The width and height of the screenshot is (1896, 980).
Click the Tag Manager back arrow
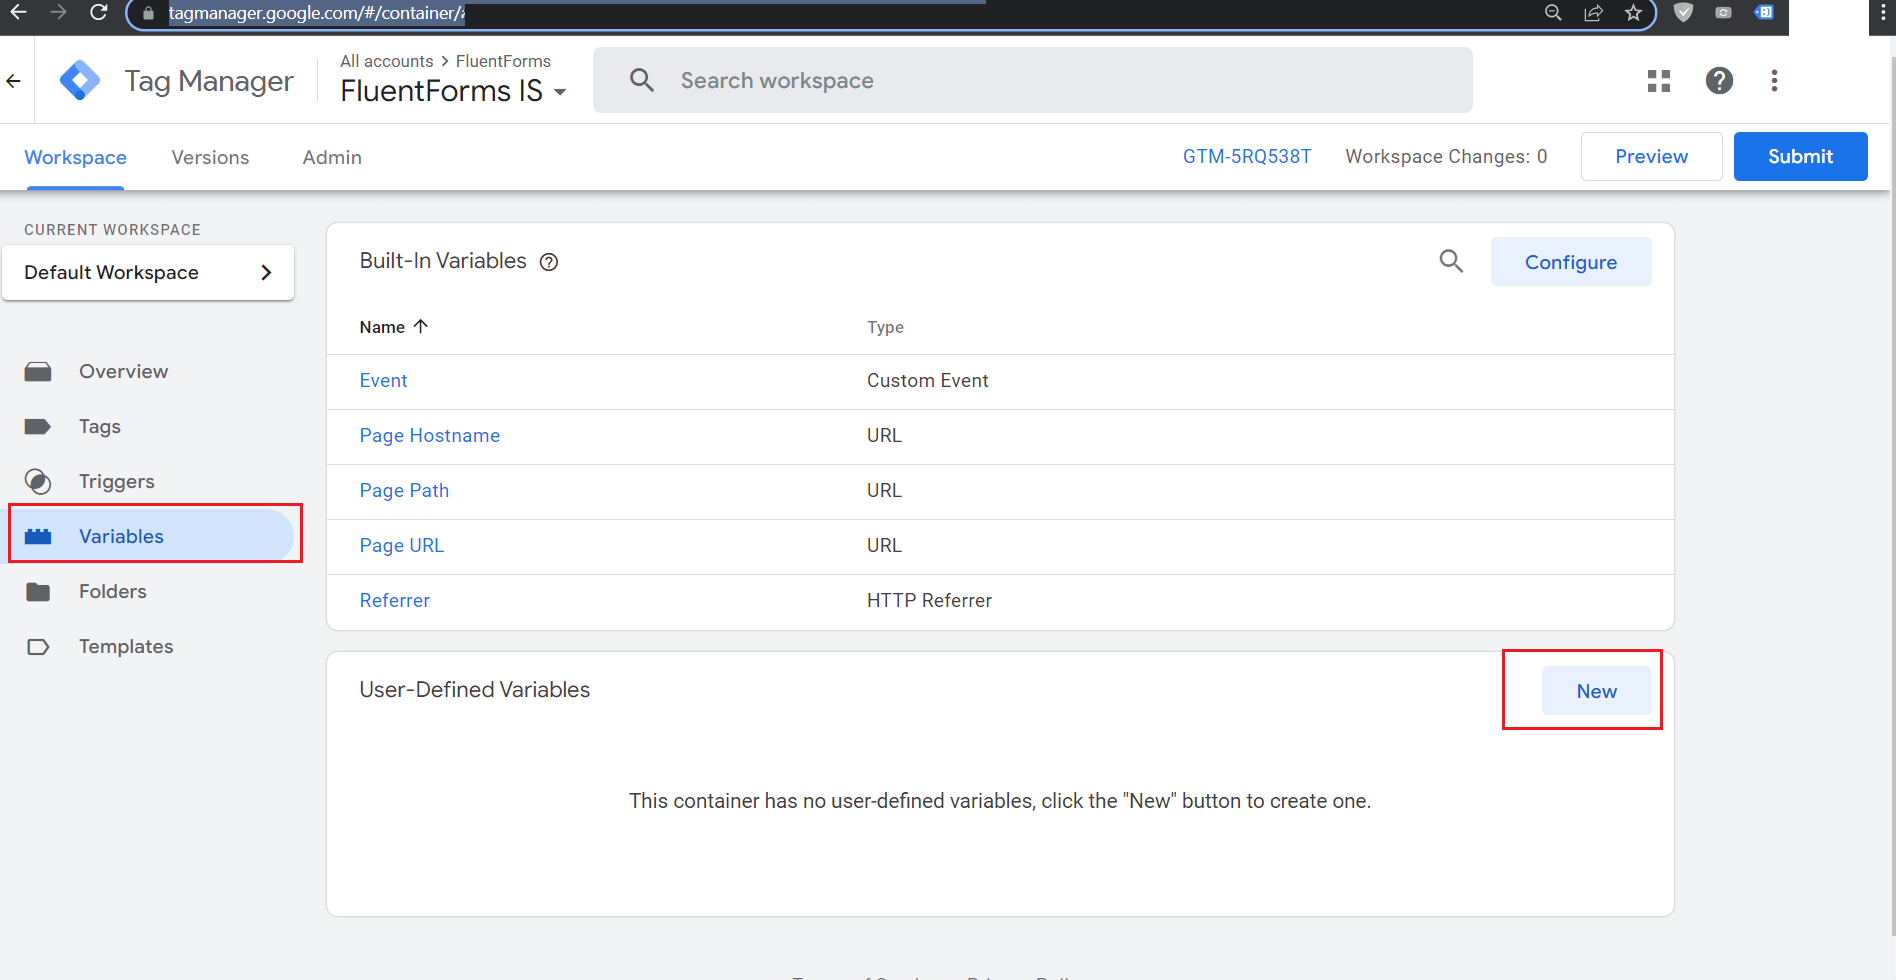[x=14, y=81]
